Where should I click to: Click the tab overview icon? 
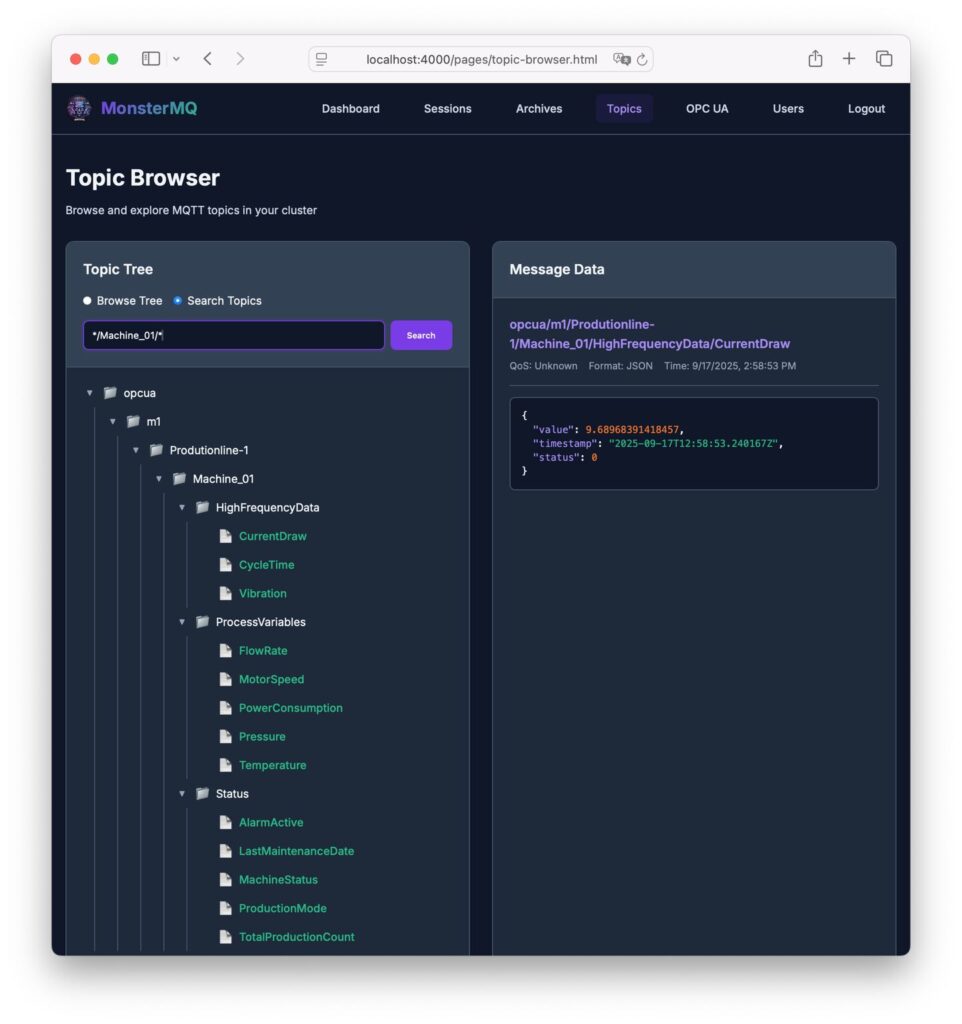pos(884,59)
